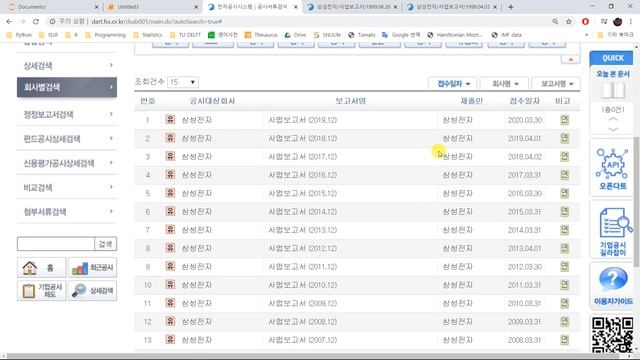
Task: Open the Python bookmark folder
Action: coord(19,35)
